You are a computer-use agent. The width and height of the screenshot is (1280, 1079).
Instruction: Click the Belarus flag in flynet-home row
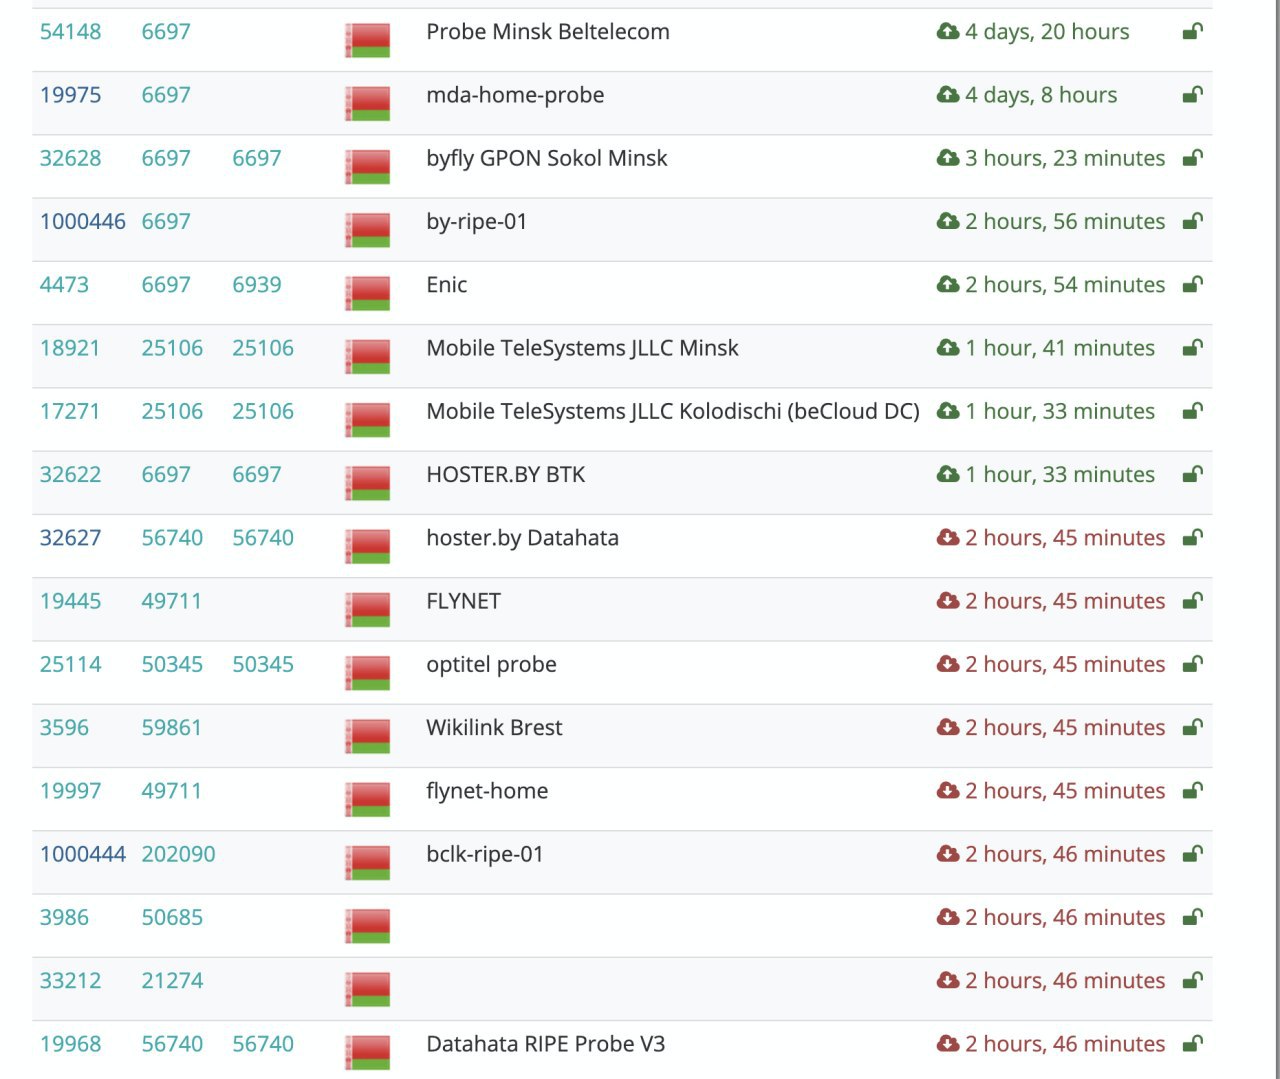[x=367, y=799]
